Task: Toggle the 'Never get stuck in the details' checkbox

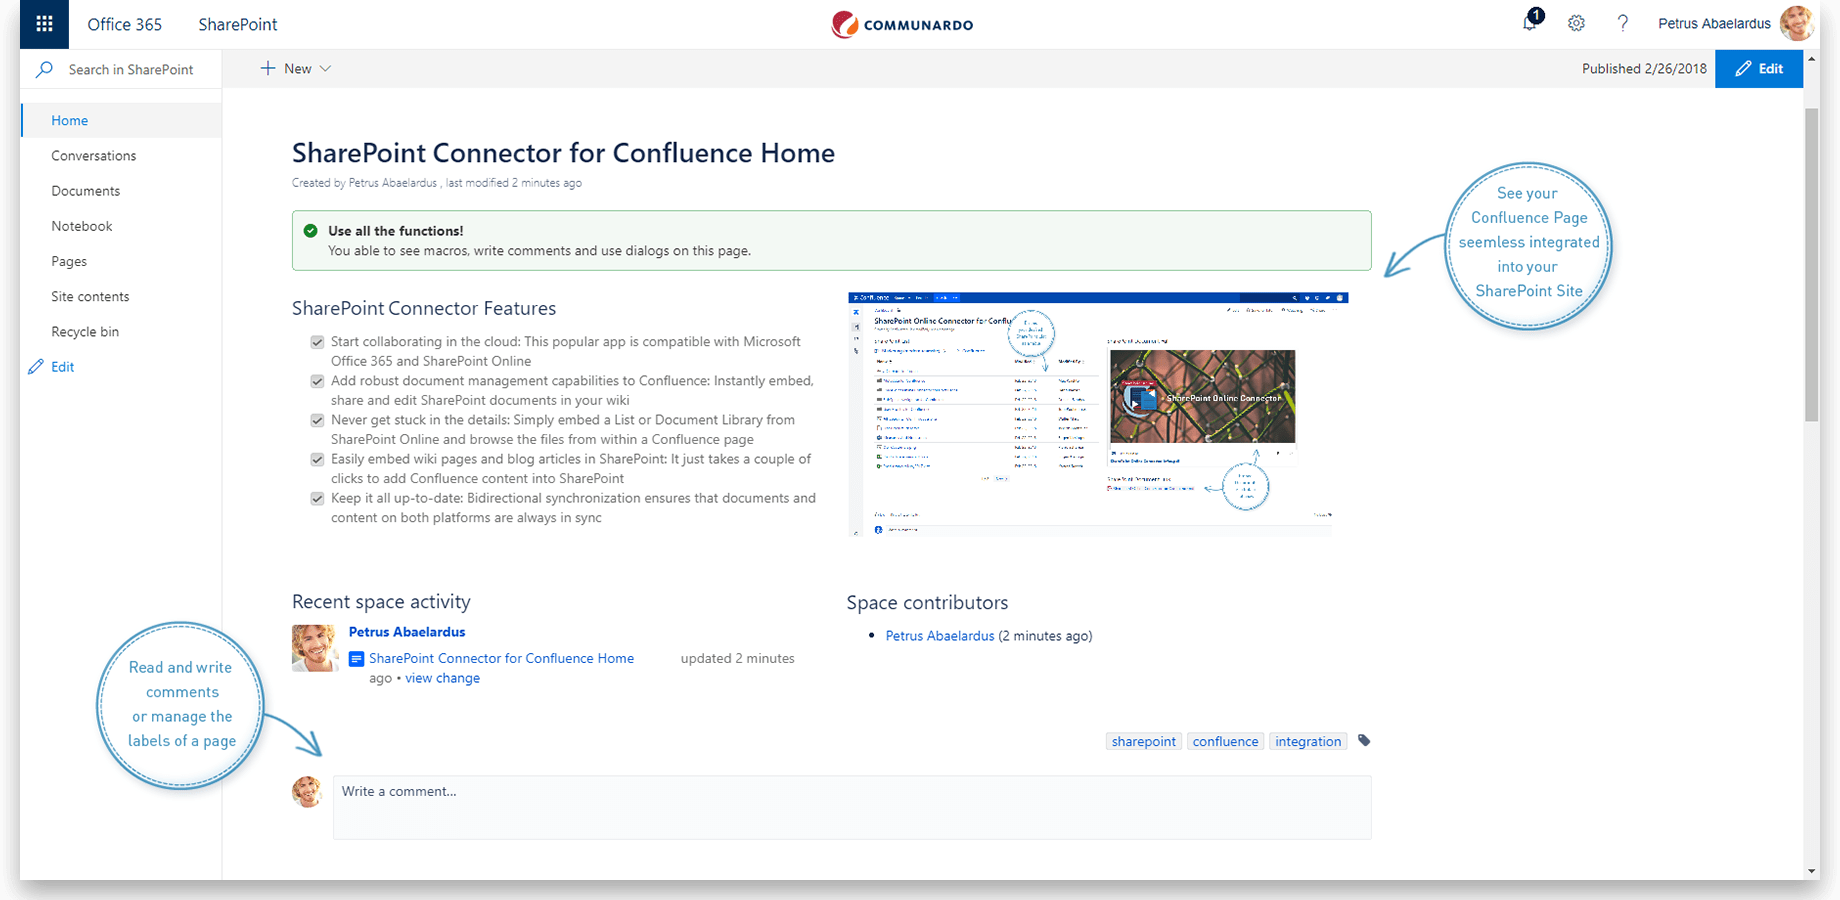Action: [317, 420]
